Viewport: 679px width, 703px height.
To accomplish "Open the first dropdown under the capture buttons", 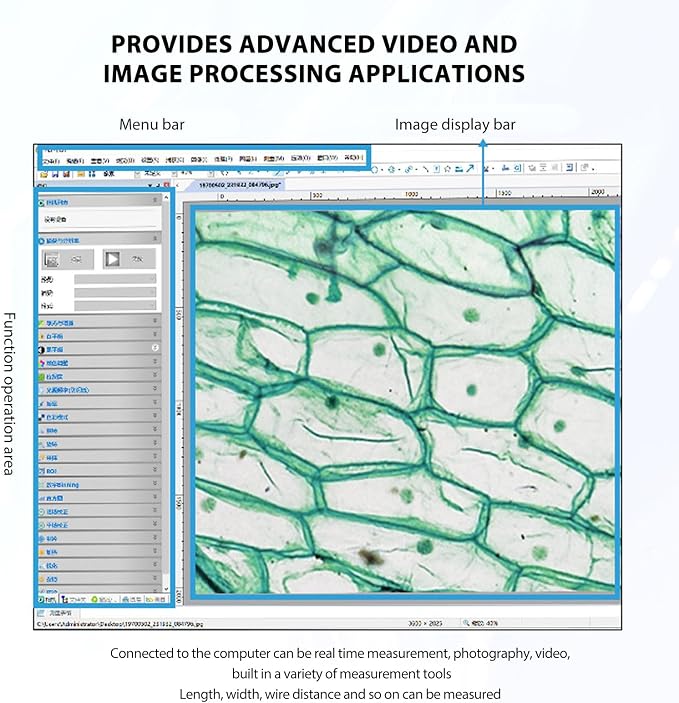I will coord(115,279).
